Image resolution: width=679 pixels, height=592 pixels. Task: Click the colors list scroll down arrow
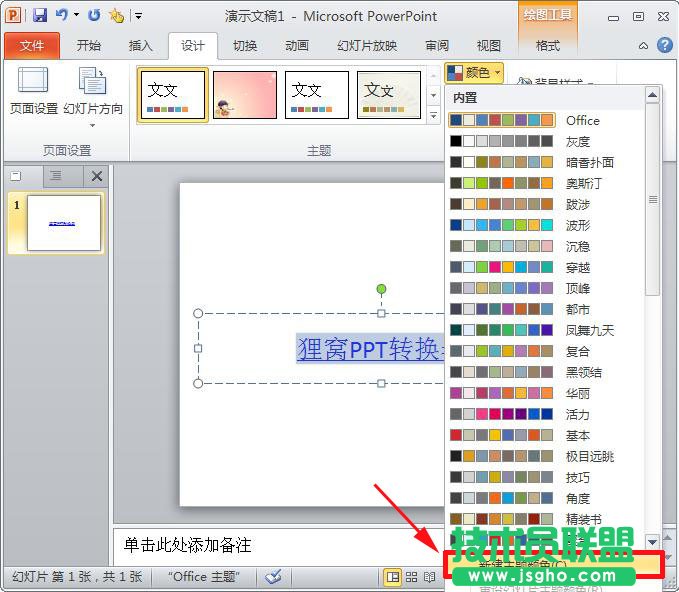tap(653, 541)
